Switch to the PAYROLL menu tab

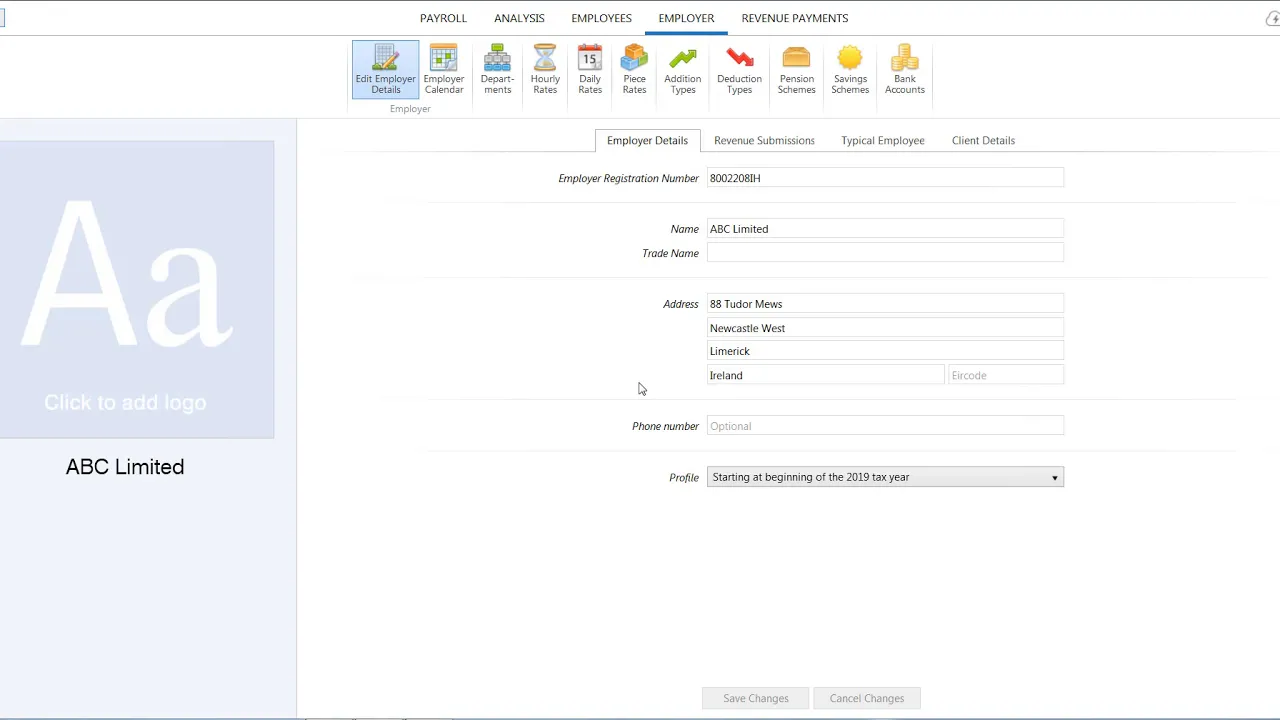click(443, 18)
